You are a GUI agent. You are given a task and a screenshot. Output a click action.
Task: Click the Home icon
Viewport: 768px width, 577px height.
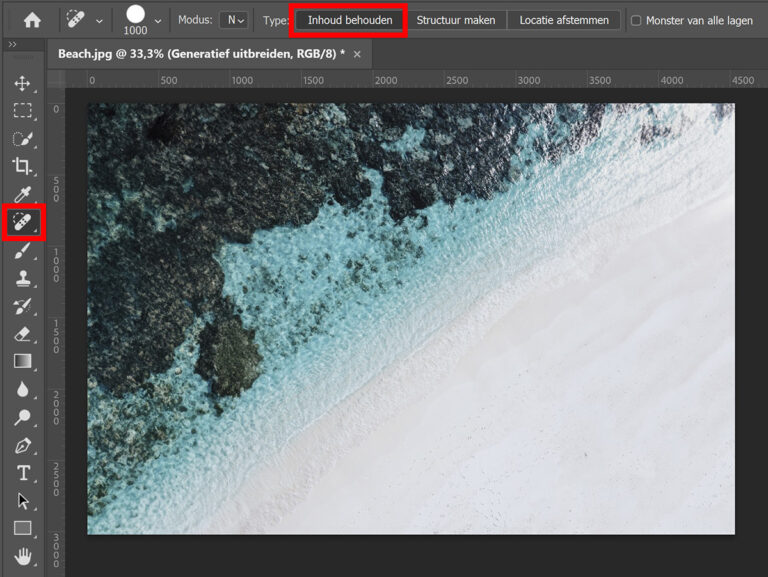33,20
